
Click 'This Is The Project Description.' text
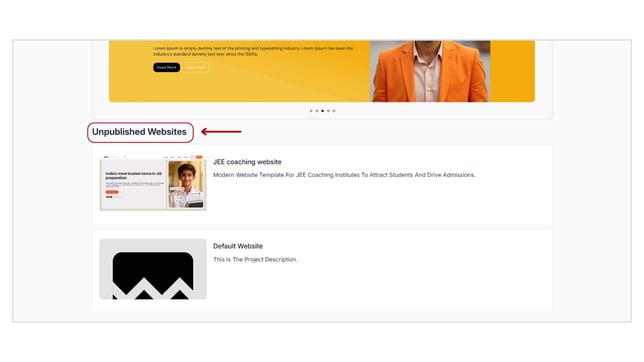point(255,259)
